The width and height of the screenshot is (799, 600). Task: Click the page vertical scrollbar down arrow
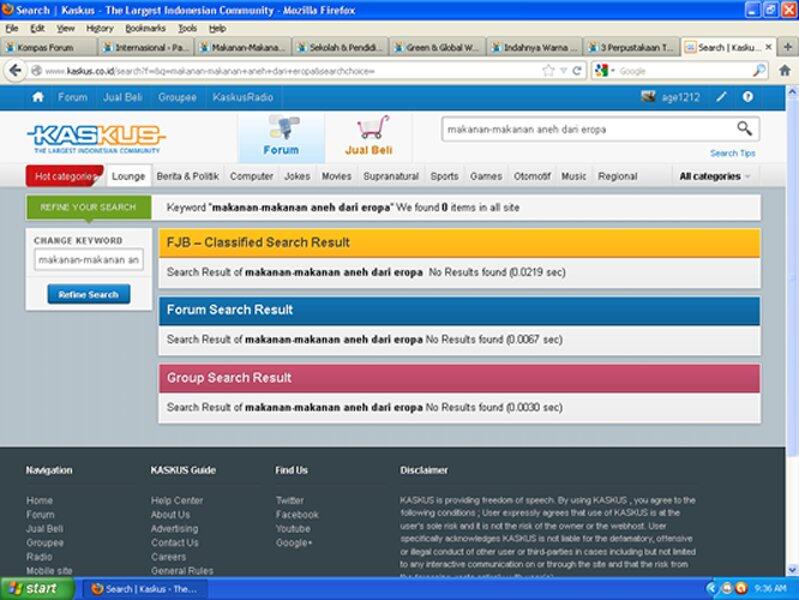tap(792, 570)
